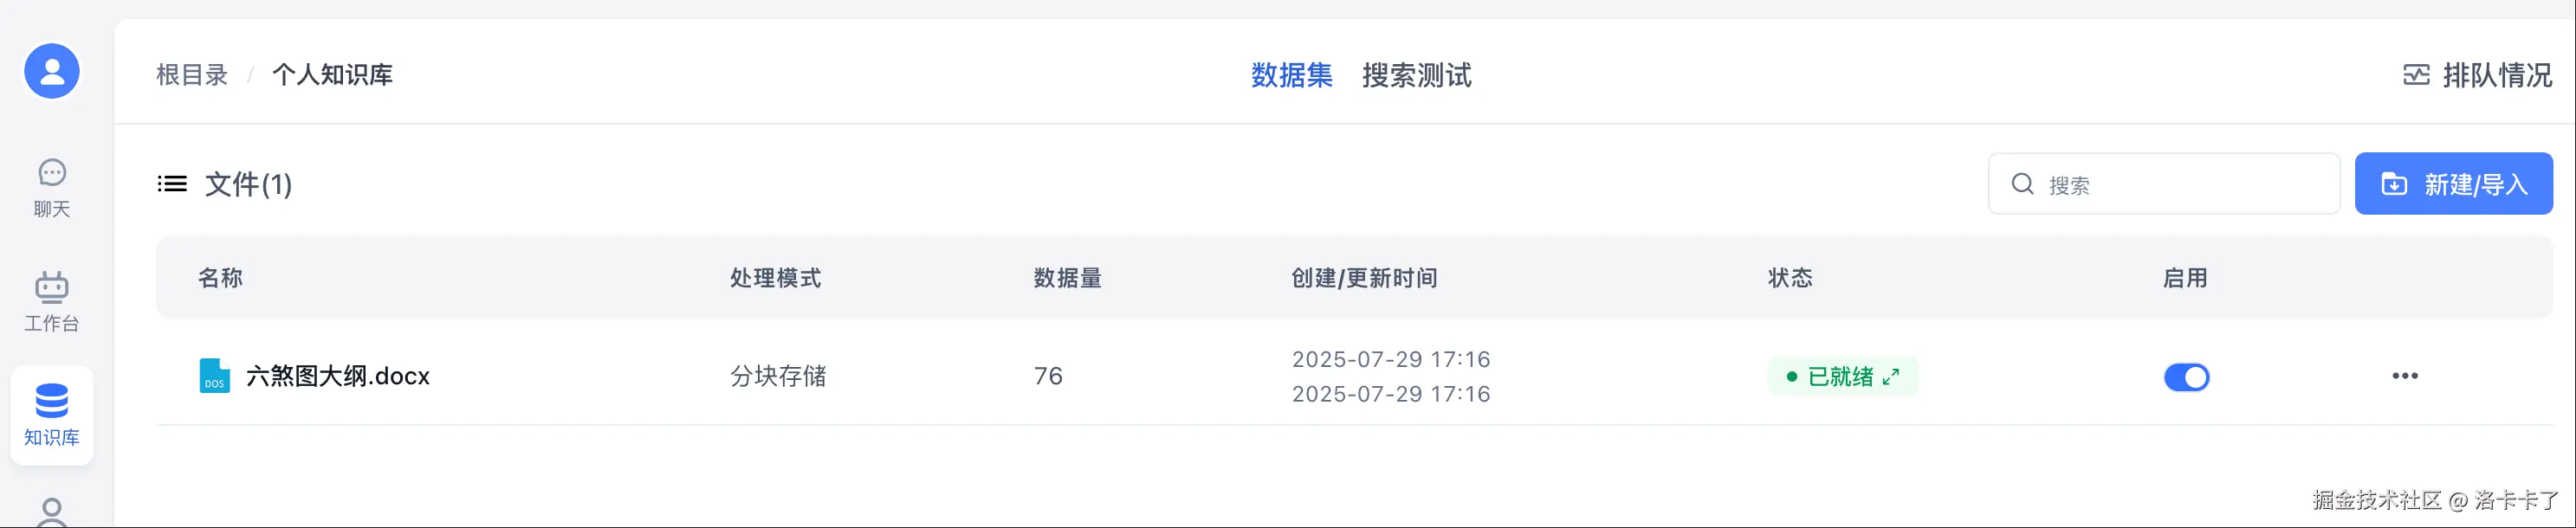Disable the 启用 toggle for 六煞图大纲.docx
This screenshot has width=2576, height=528.
tap(2186, 377)
